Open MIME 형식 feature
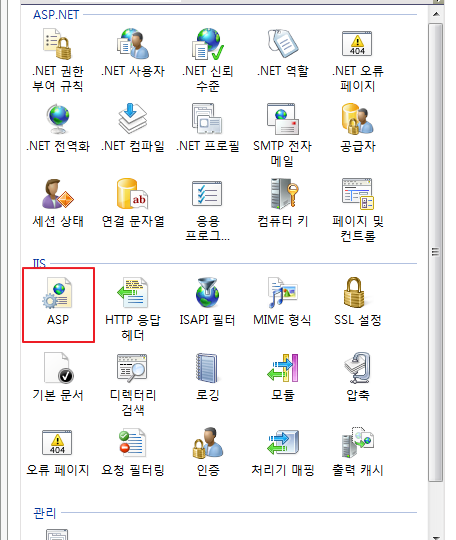Image resolution: width=456 pixels, height=540 pixels. tap(283, 302)
